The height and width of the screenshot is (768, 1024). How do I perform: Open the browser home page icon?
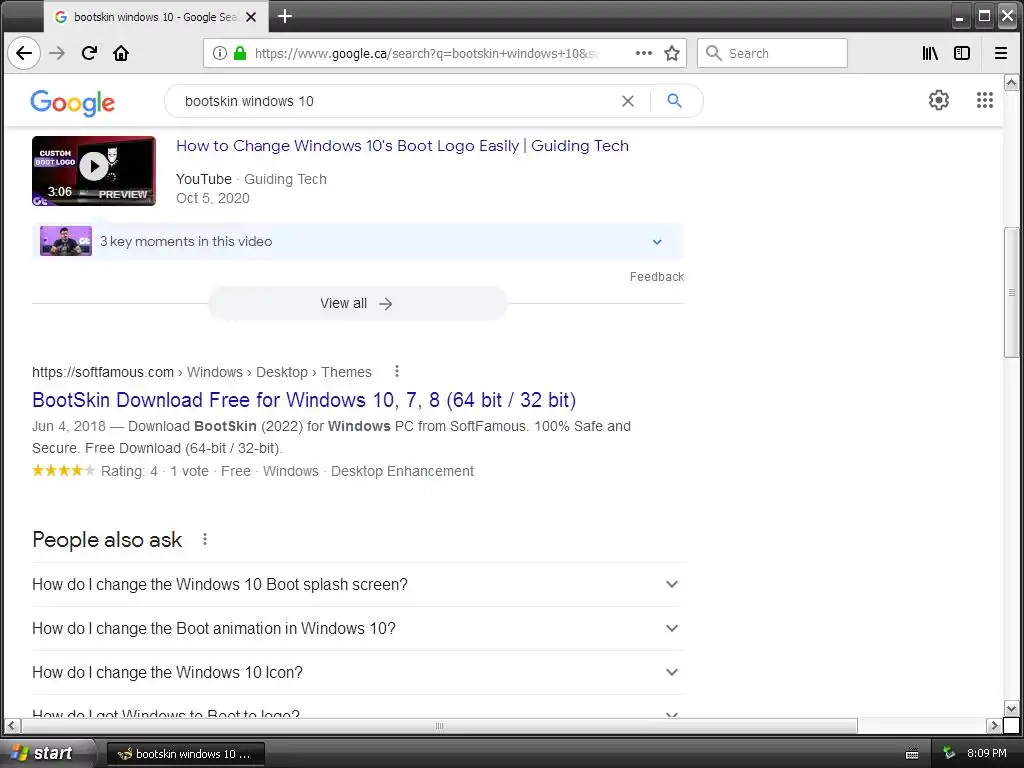click(121, 54)
